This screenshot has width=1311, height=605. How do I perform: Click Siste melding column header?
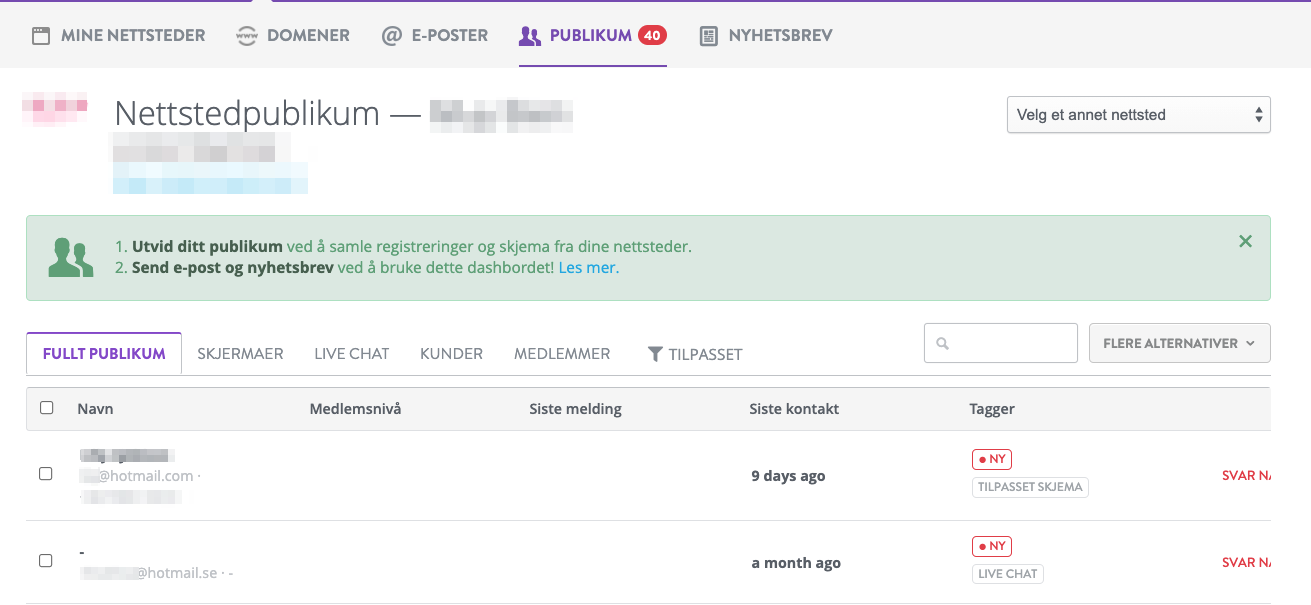click(575, 409)
